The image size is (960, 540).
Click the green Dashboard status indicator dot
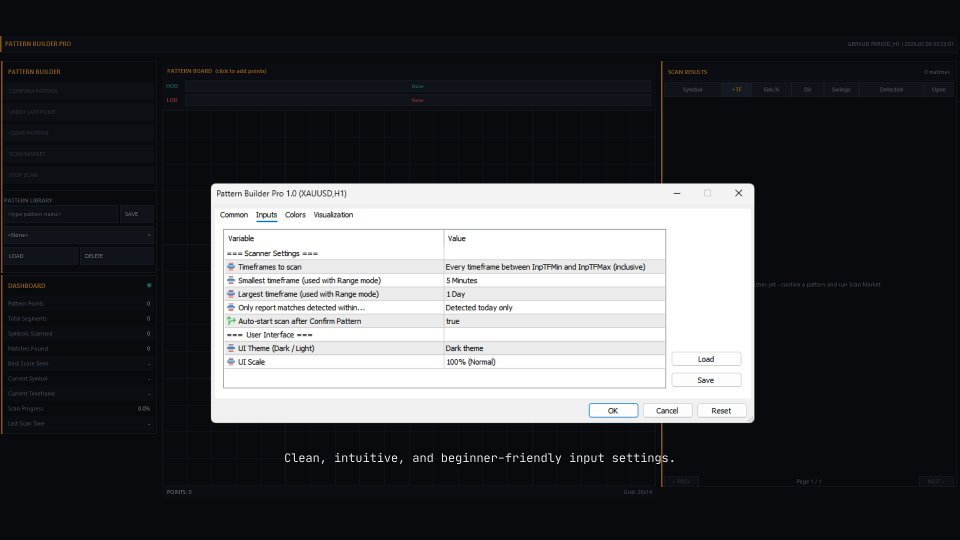pyautogui.click(x=149, y=285)
